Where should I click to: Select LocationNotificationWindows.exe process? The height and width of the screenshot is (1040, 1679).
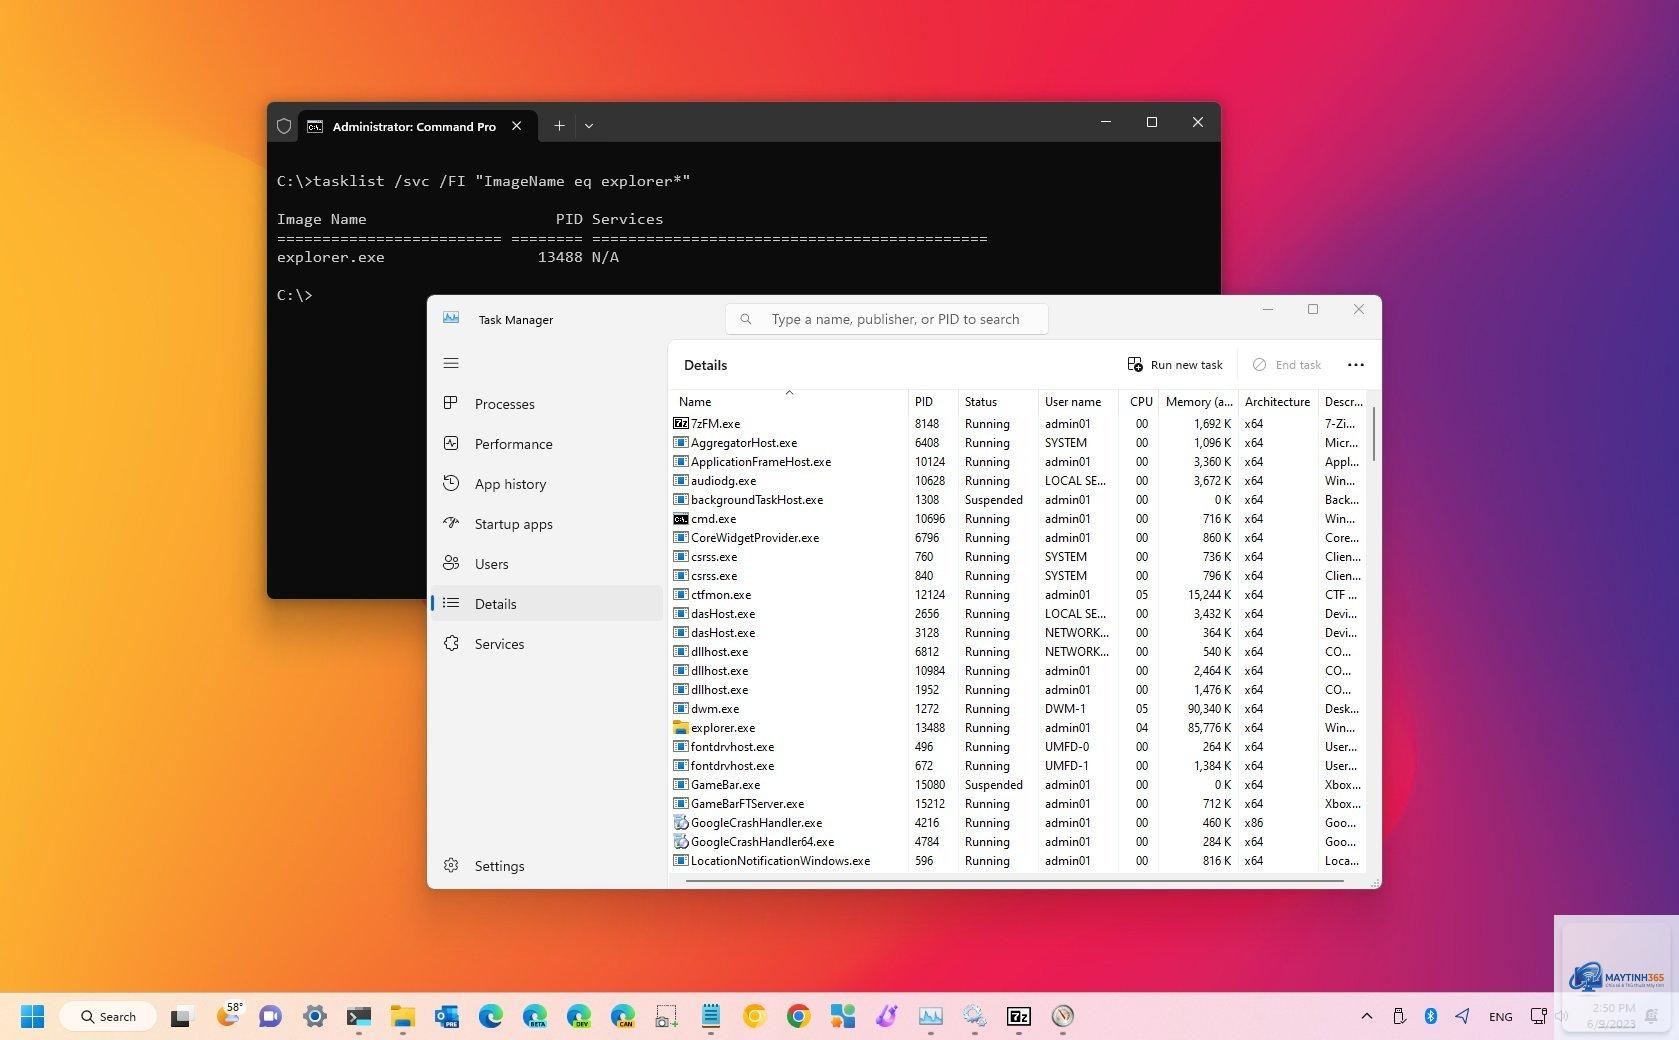coord(1018,861)
